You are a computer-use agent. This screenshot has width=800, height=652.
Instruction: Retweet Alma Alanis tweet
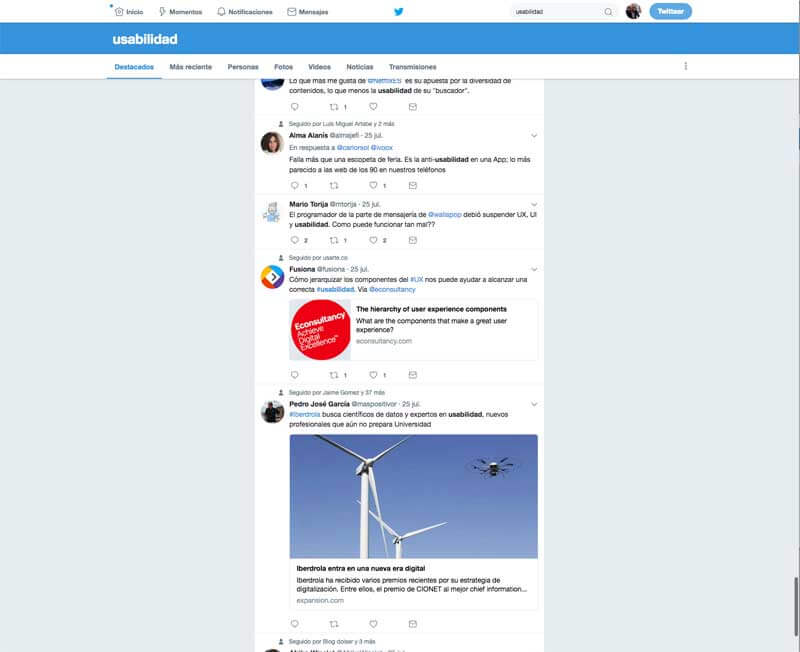[334, 185]
